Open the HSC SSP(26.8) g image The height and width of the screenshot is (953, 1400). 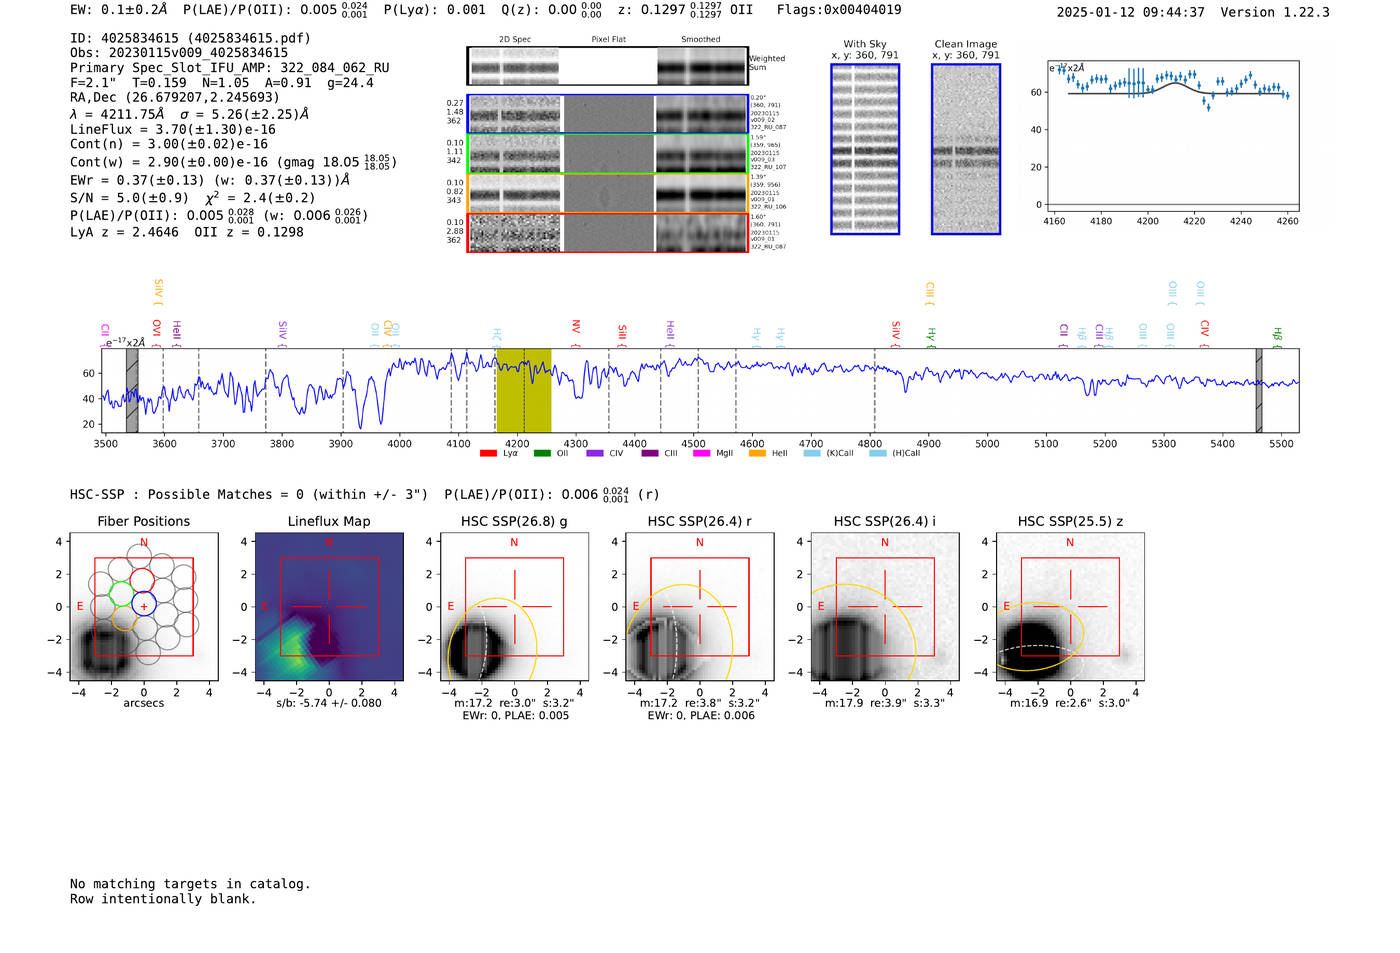(514, 606)
